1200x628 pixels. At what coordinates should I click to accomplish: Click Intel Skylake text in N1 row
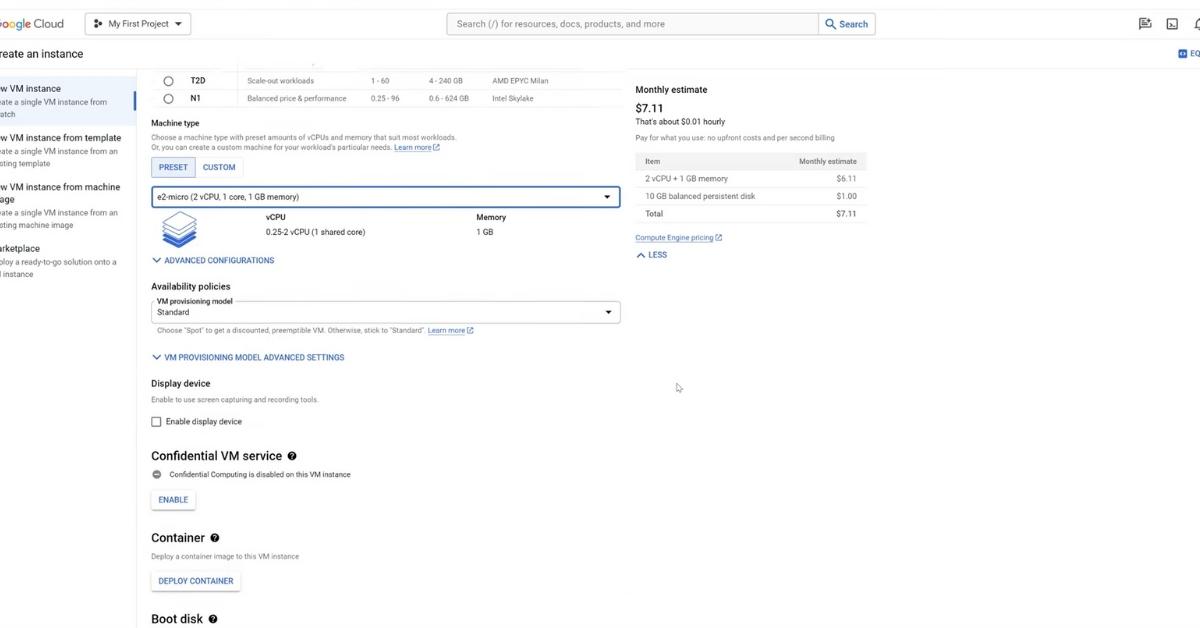point(515,99)
